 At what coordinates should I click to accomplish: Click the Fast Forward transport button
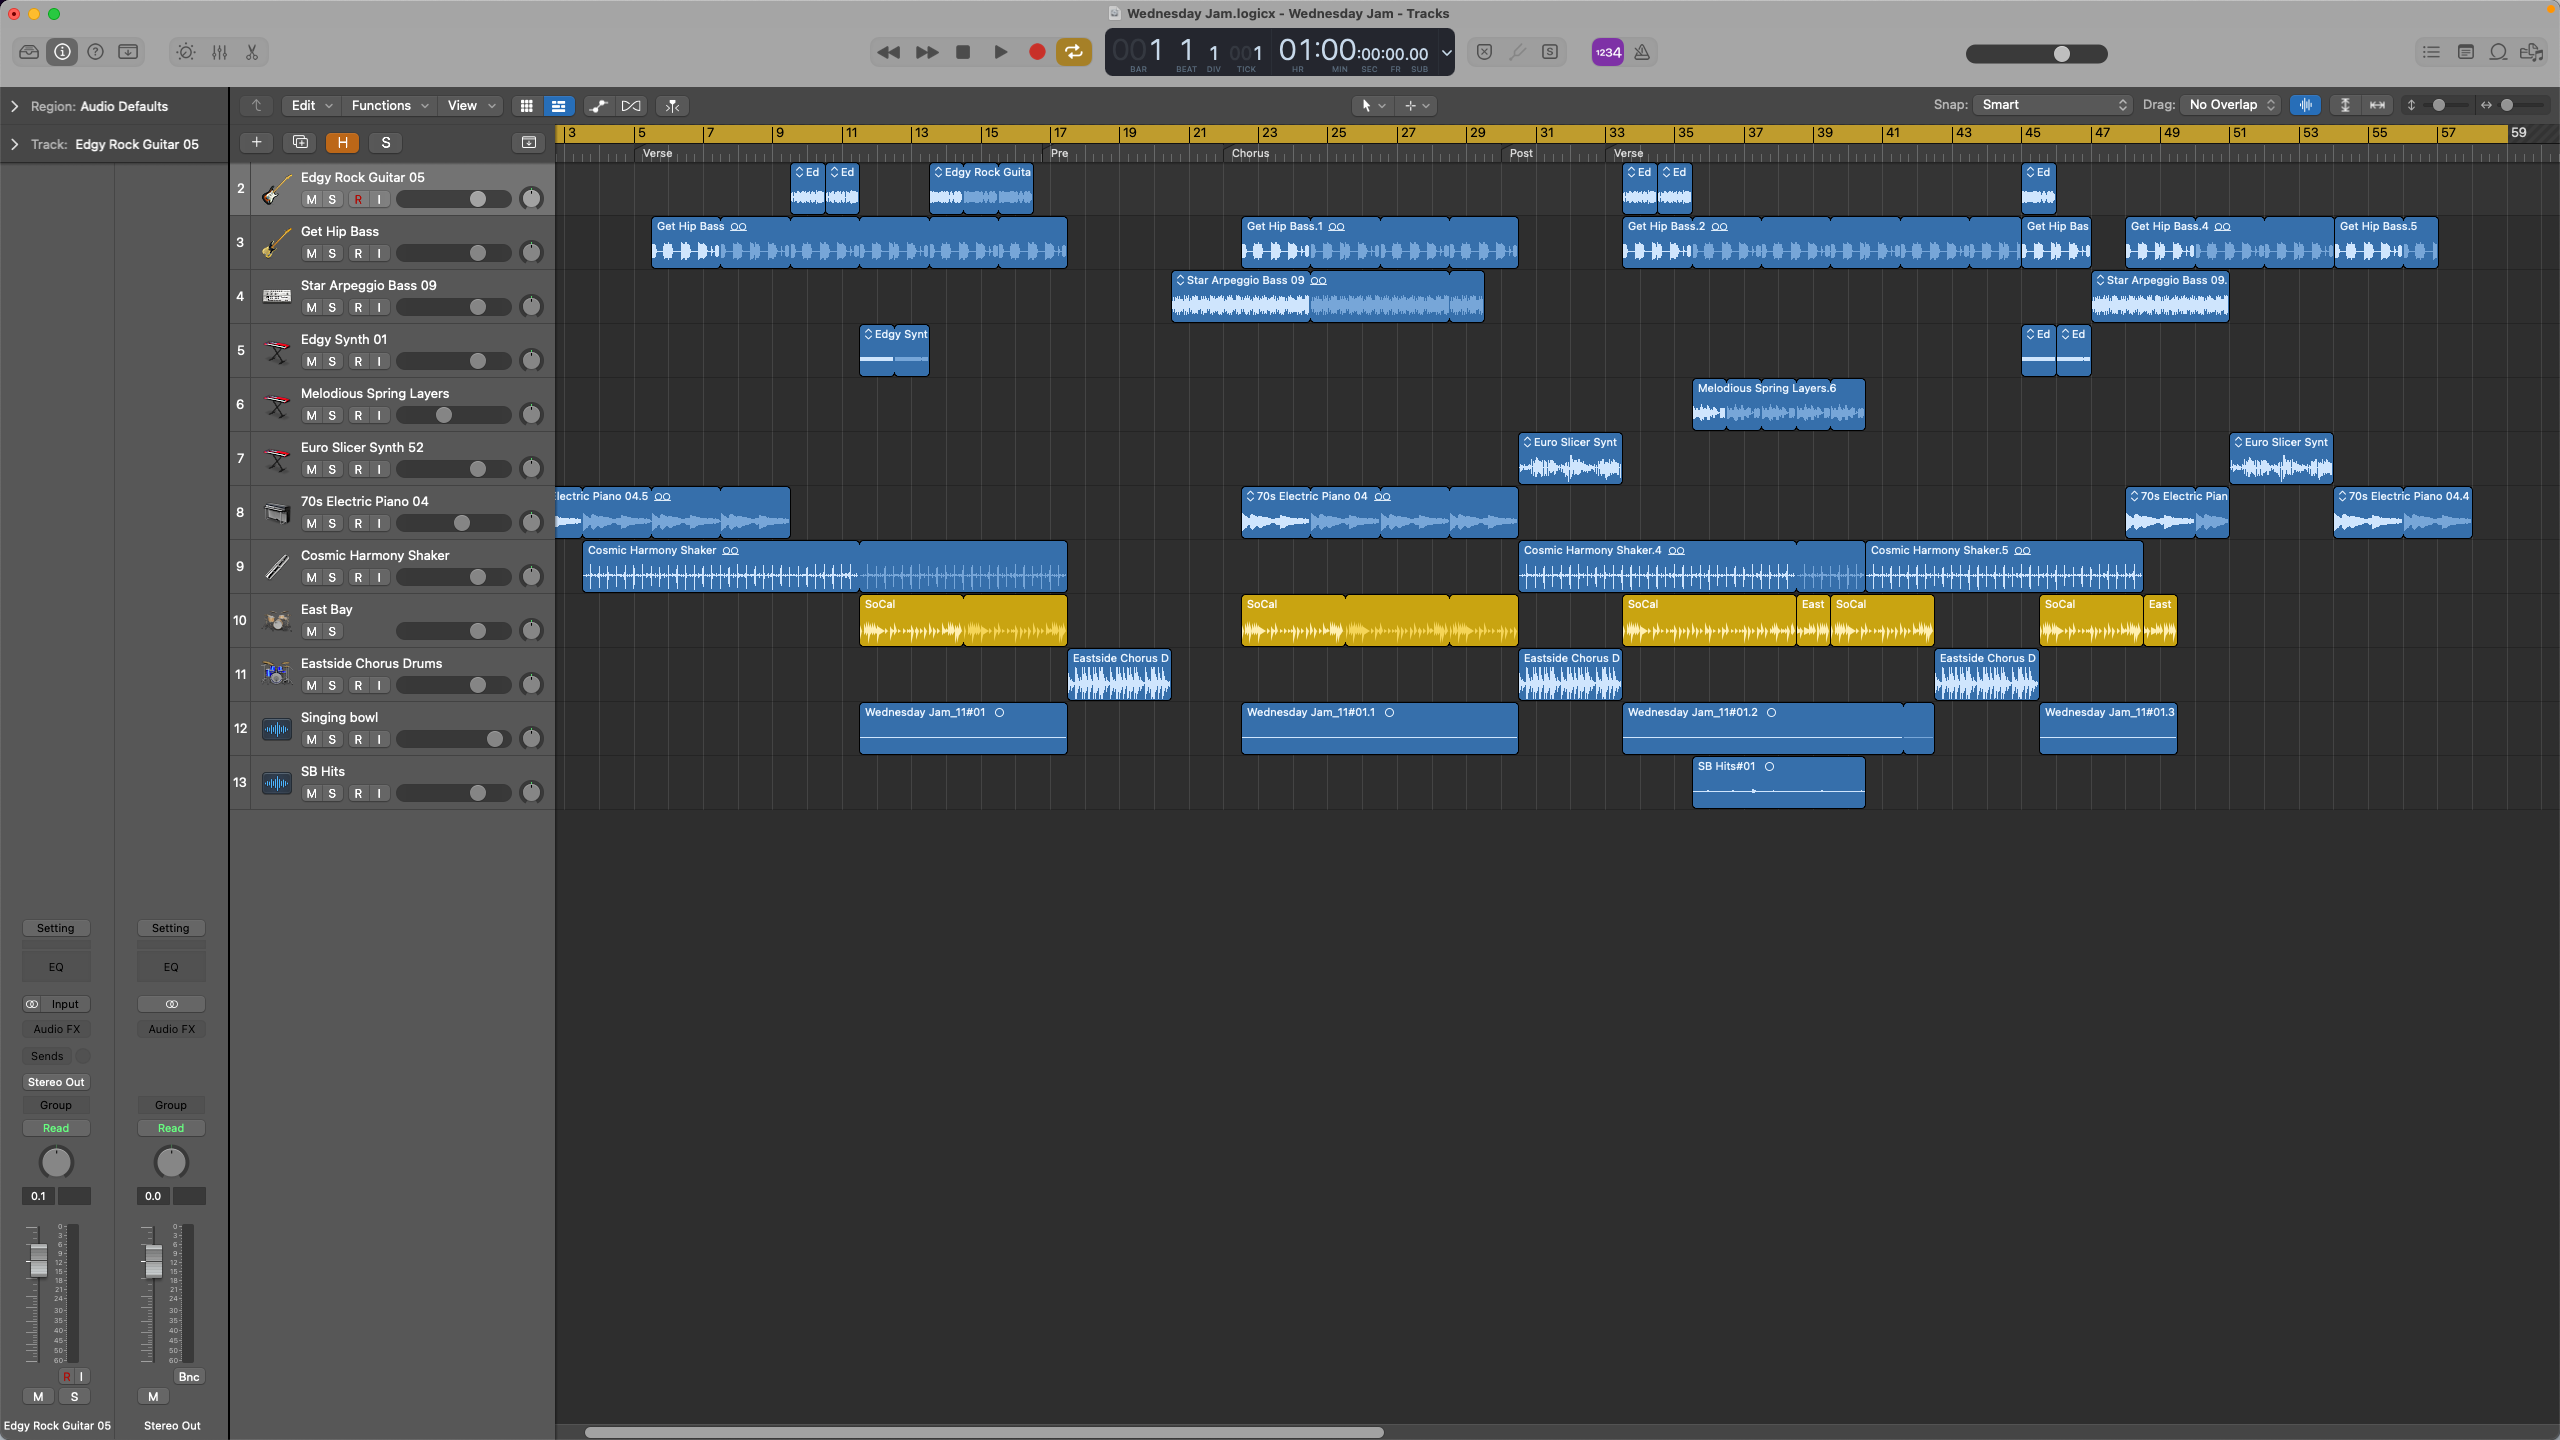(x=927, y=52)
